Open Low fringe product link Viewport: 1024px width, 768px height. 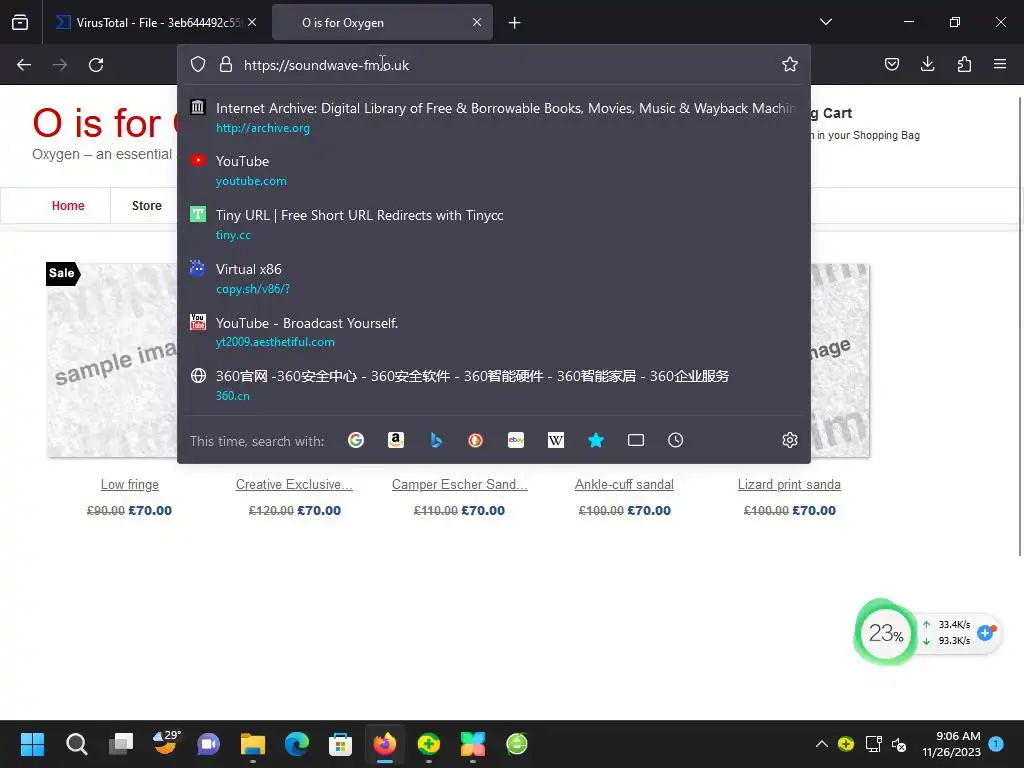pos(130,485)
